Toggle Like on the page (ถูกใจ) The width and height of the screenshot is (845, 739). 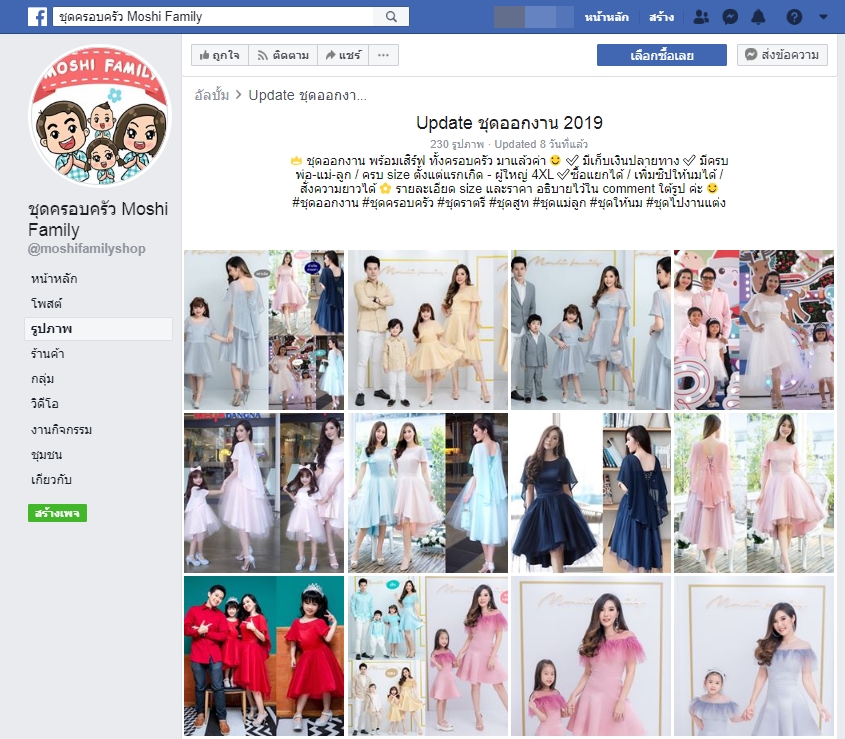pyautogui.click(x=219, y=55)
